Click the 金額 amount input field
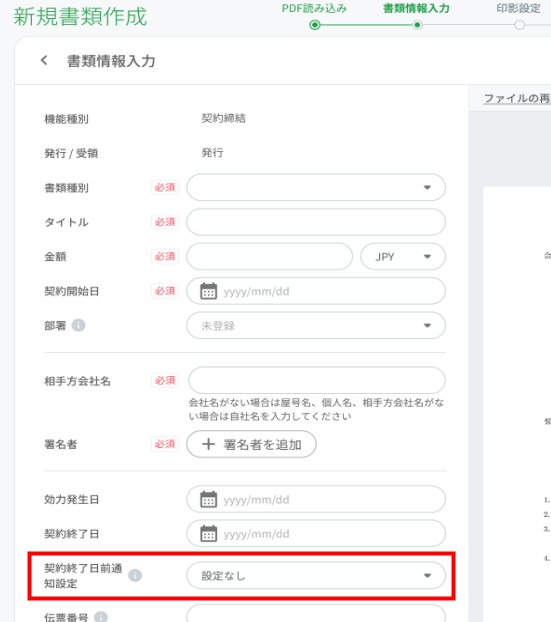Image resolution: width=551 pixels, height=622 pixels. click(x=269, y=257)
